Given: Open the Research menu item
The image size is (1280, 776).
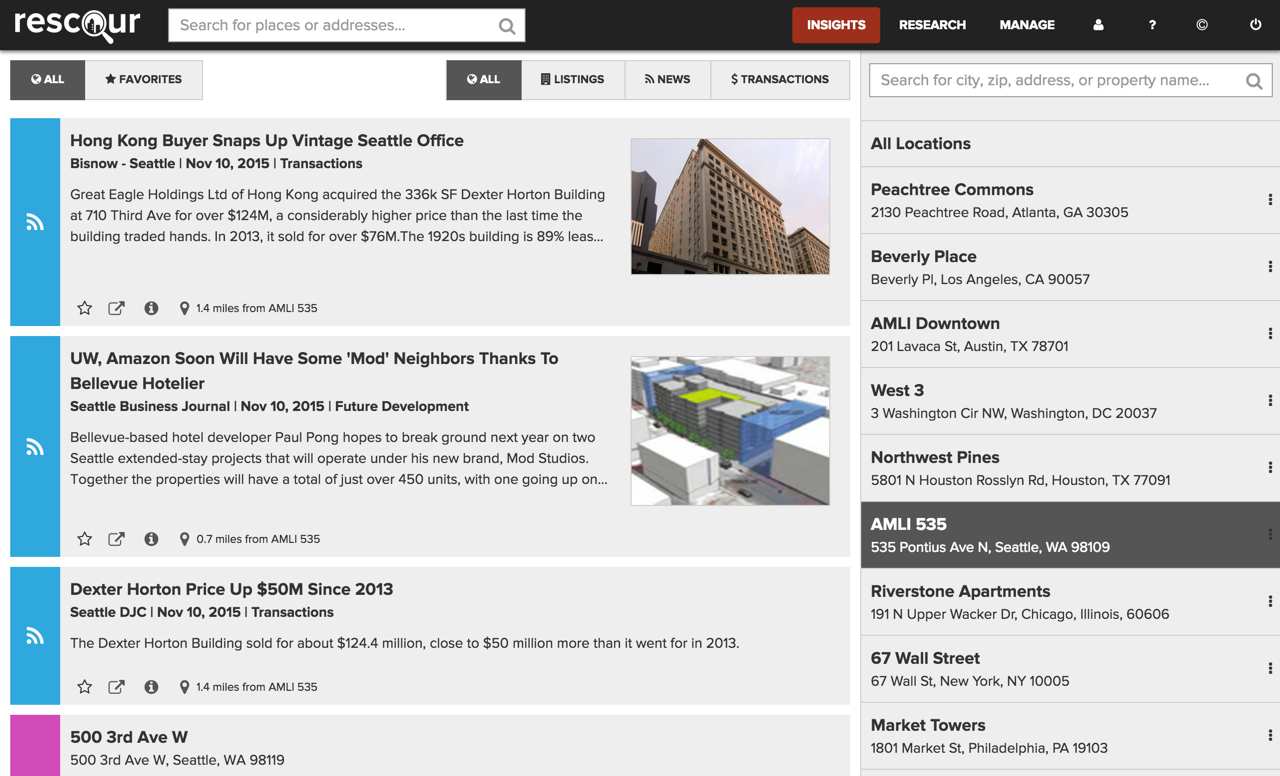Looking at the screenshot, I should (x=932, y=25).
